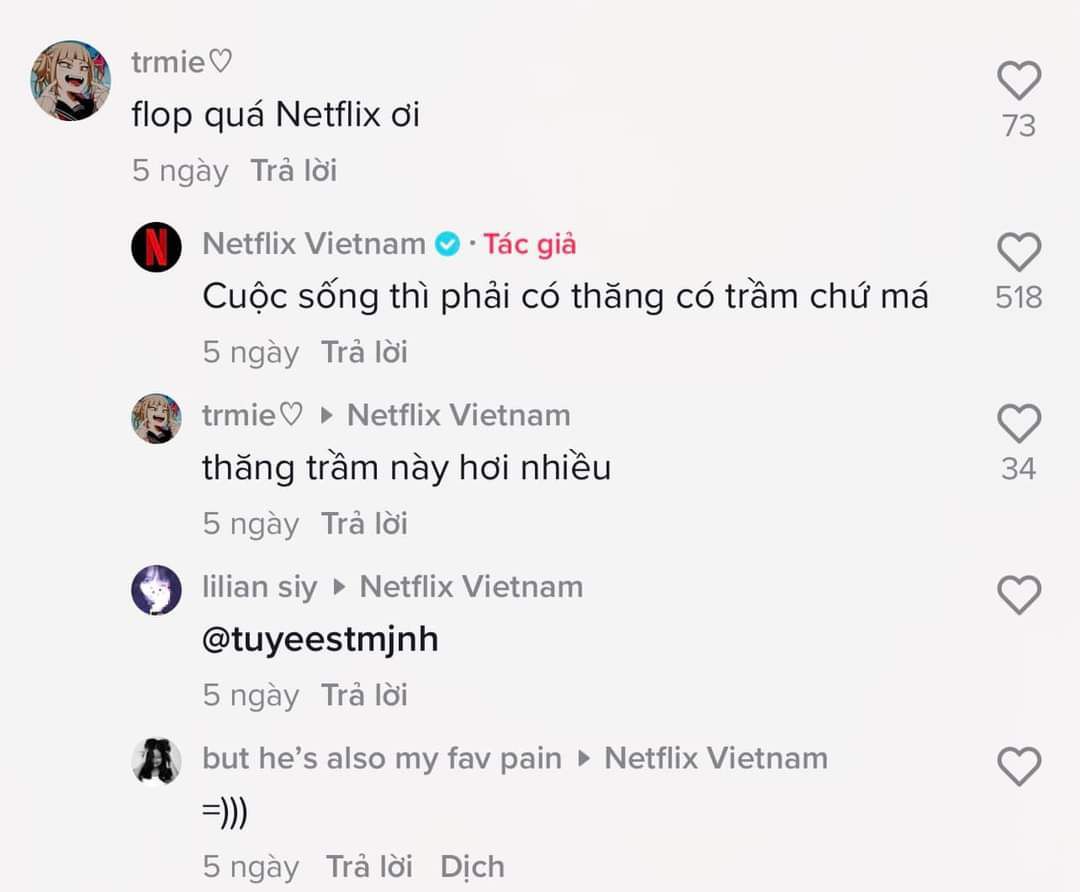Reply to 'thăng trầm này hơi nhiều'
The image size is (1080, 892).
point(364,523)
